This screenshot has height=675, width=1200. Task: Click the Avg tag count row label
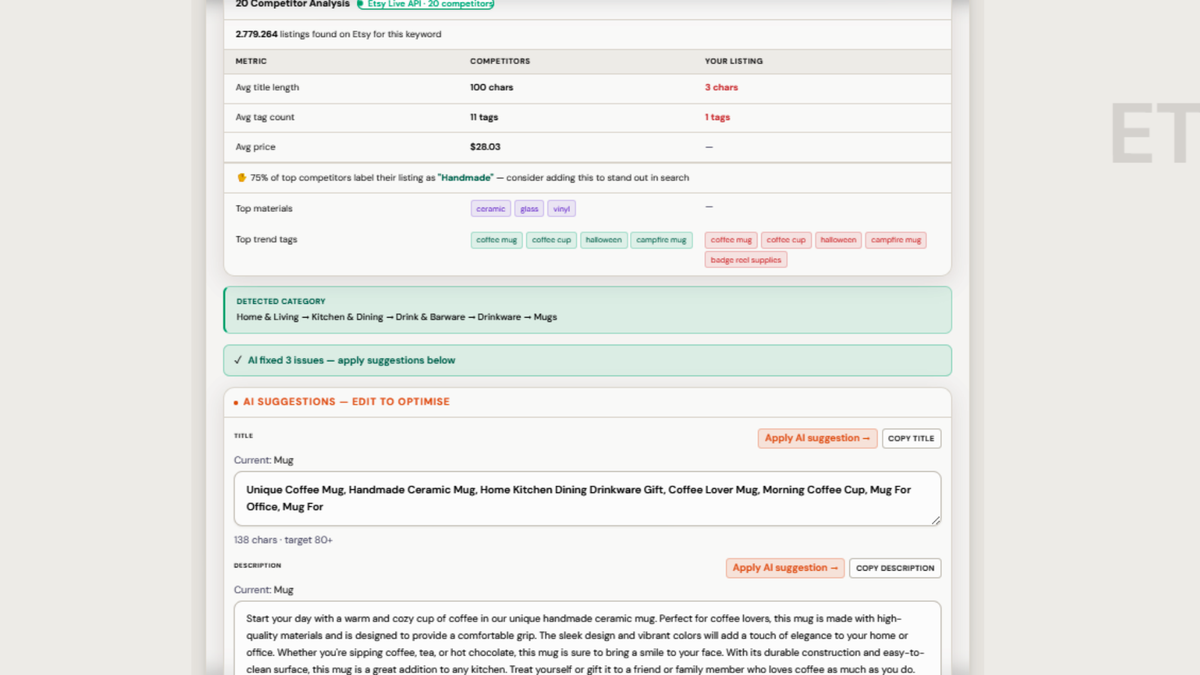point(265,117)
